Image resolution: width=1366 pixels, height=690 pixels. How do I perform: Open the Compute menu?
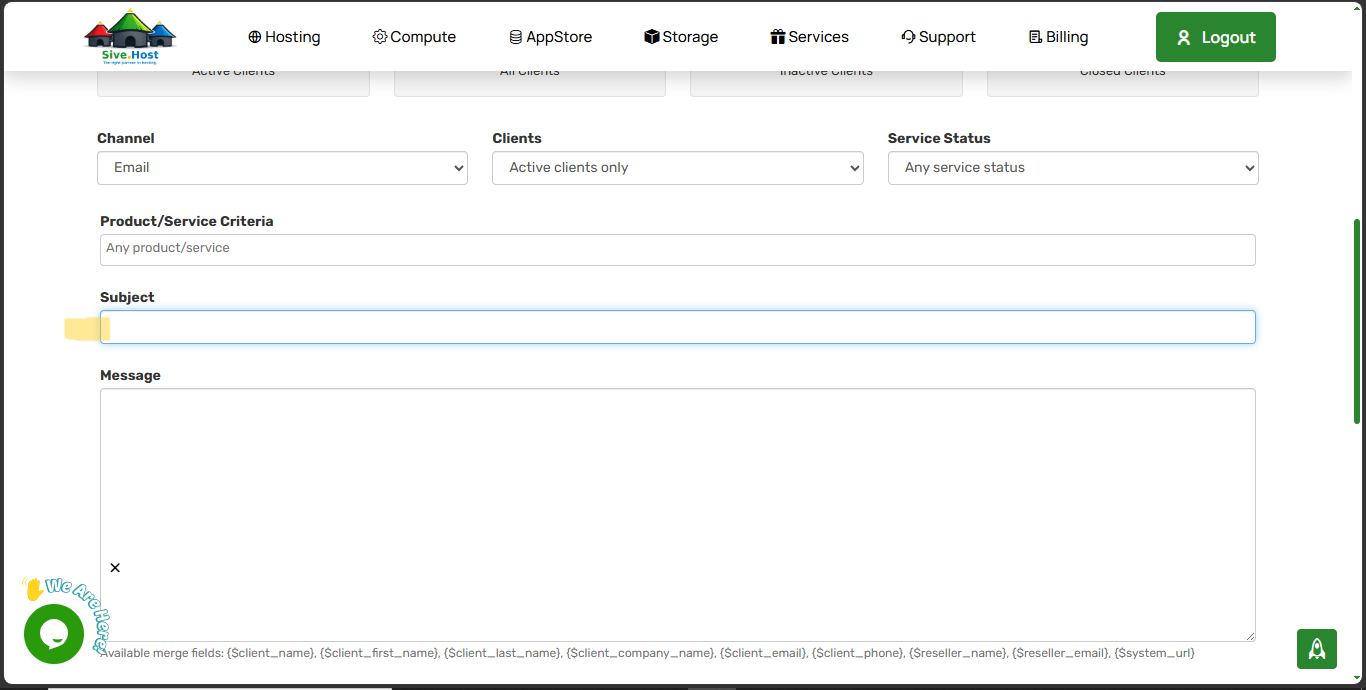click(x=414, y=37)
